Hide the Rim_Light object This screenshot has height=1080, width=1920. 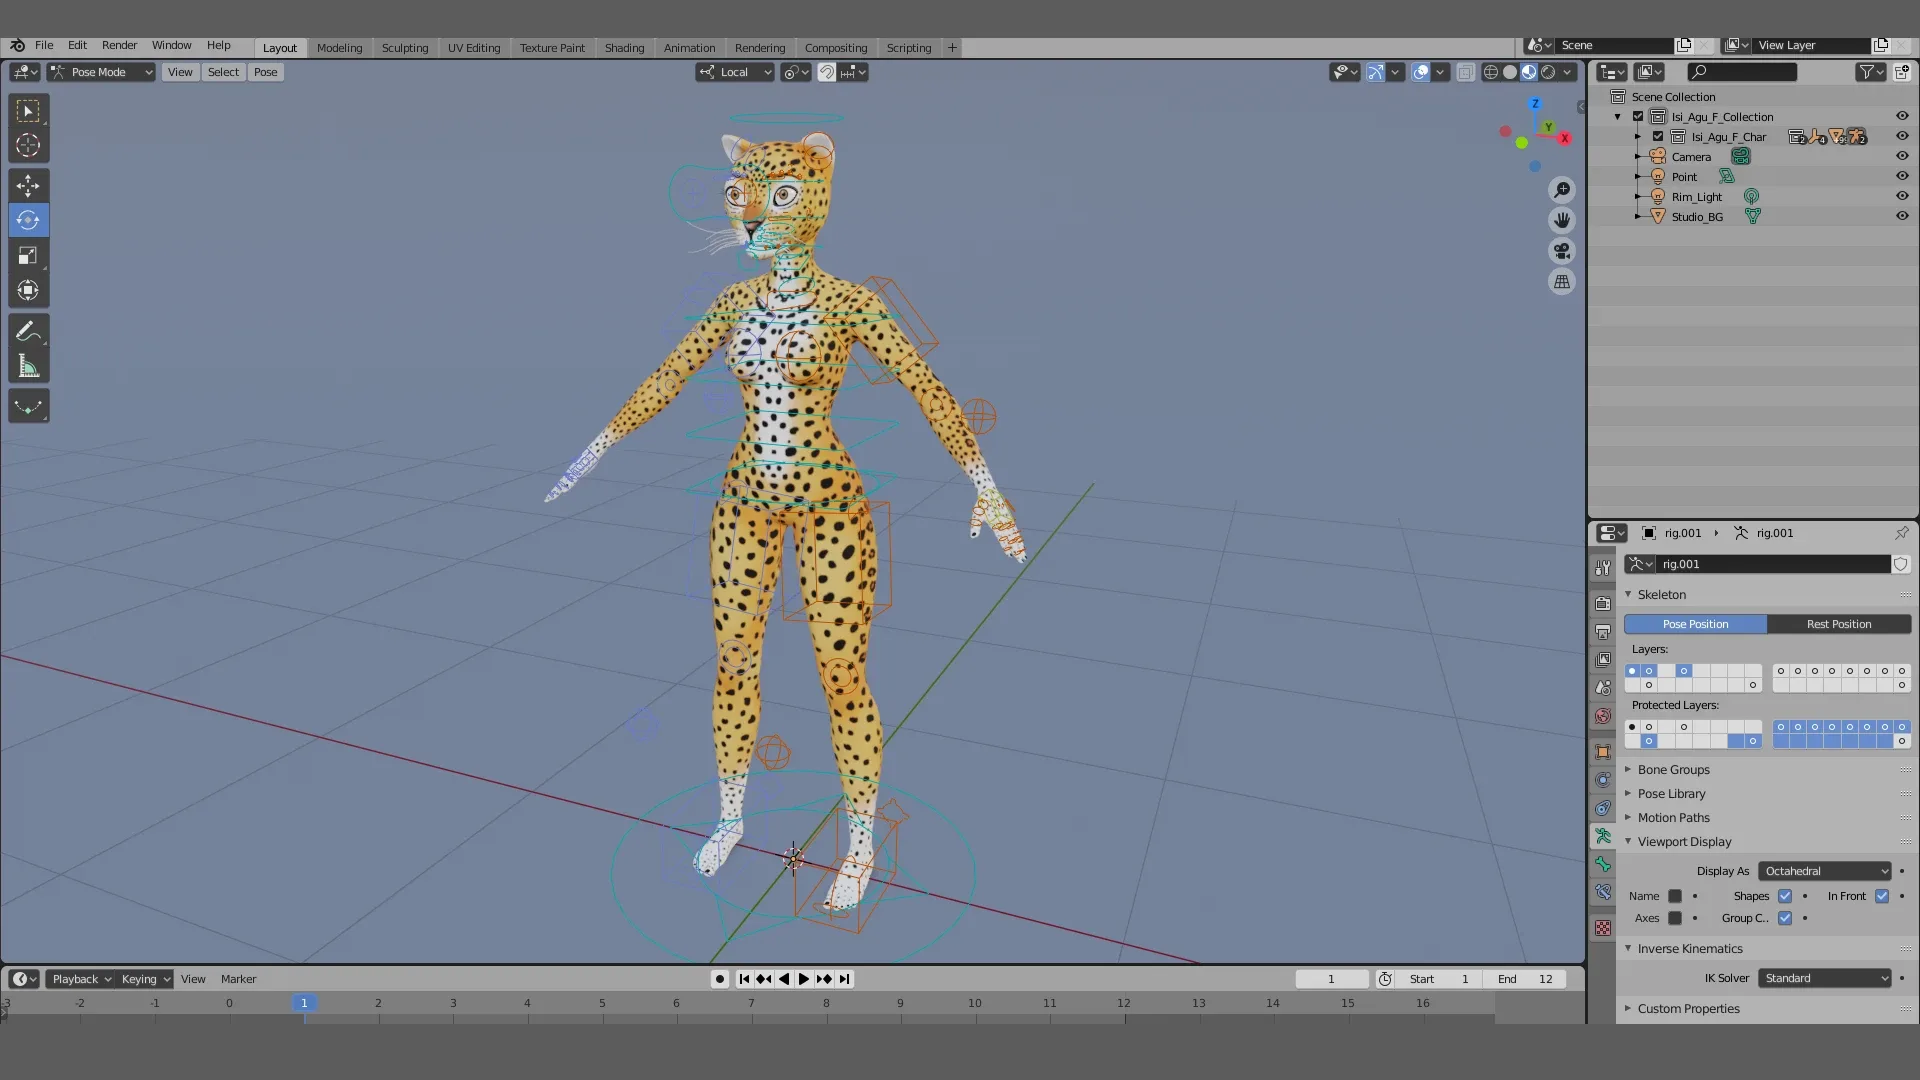tap(1902, 196)
